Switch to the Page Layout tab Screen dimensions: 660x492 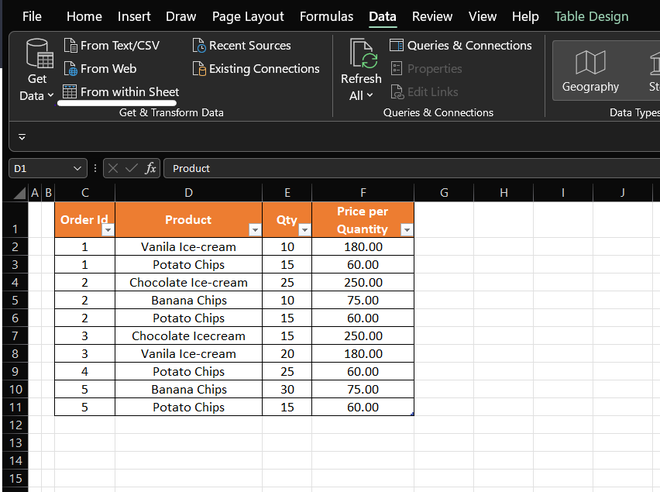(x=248, y=16)
